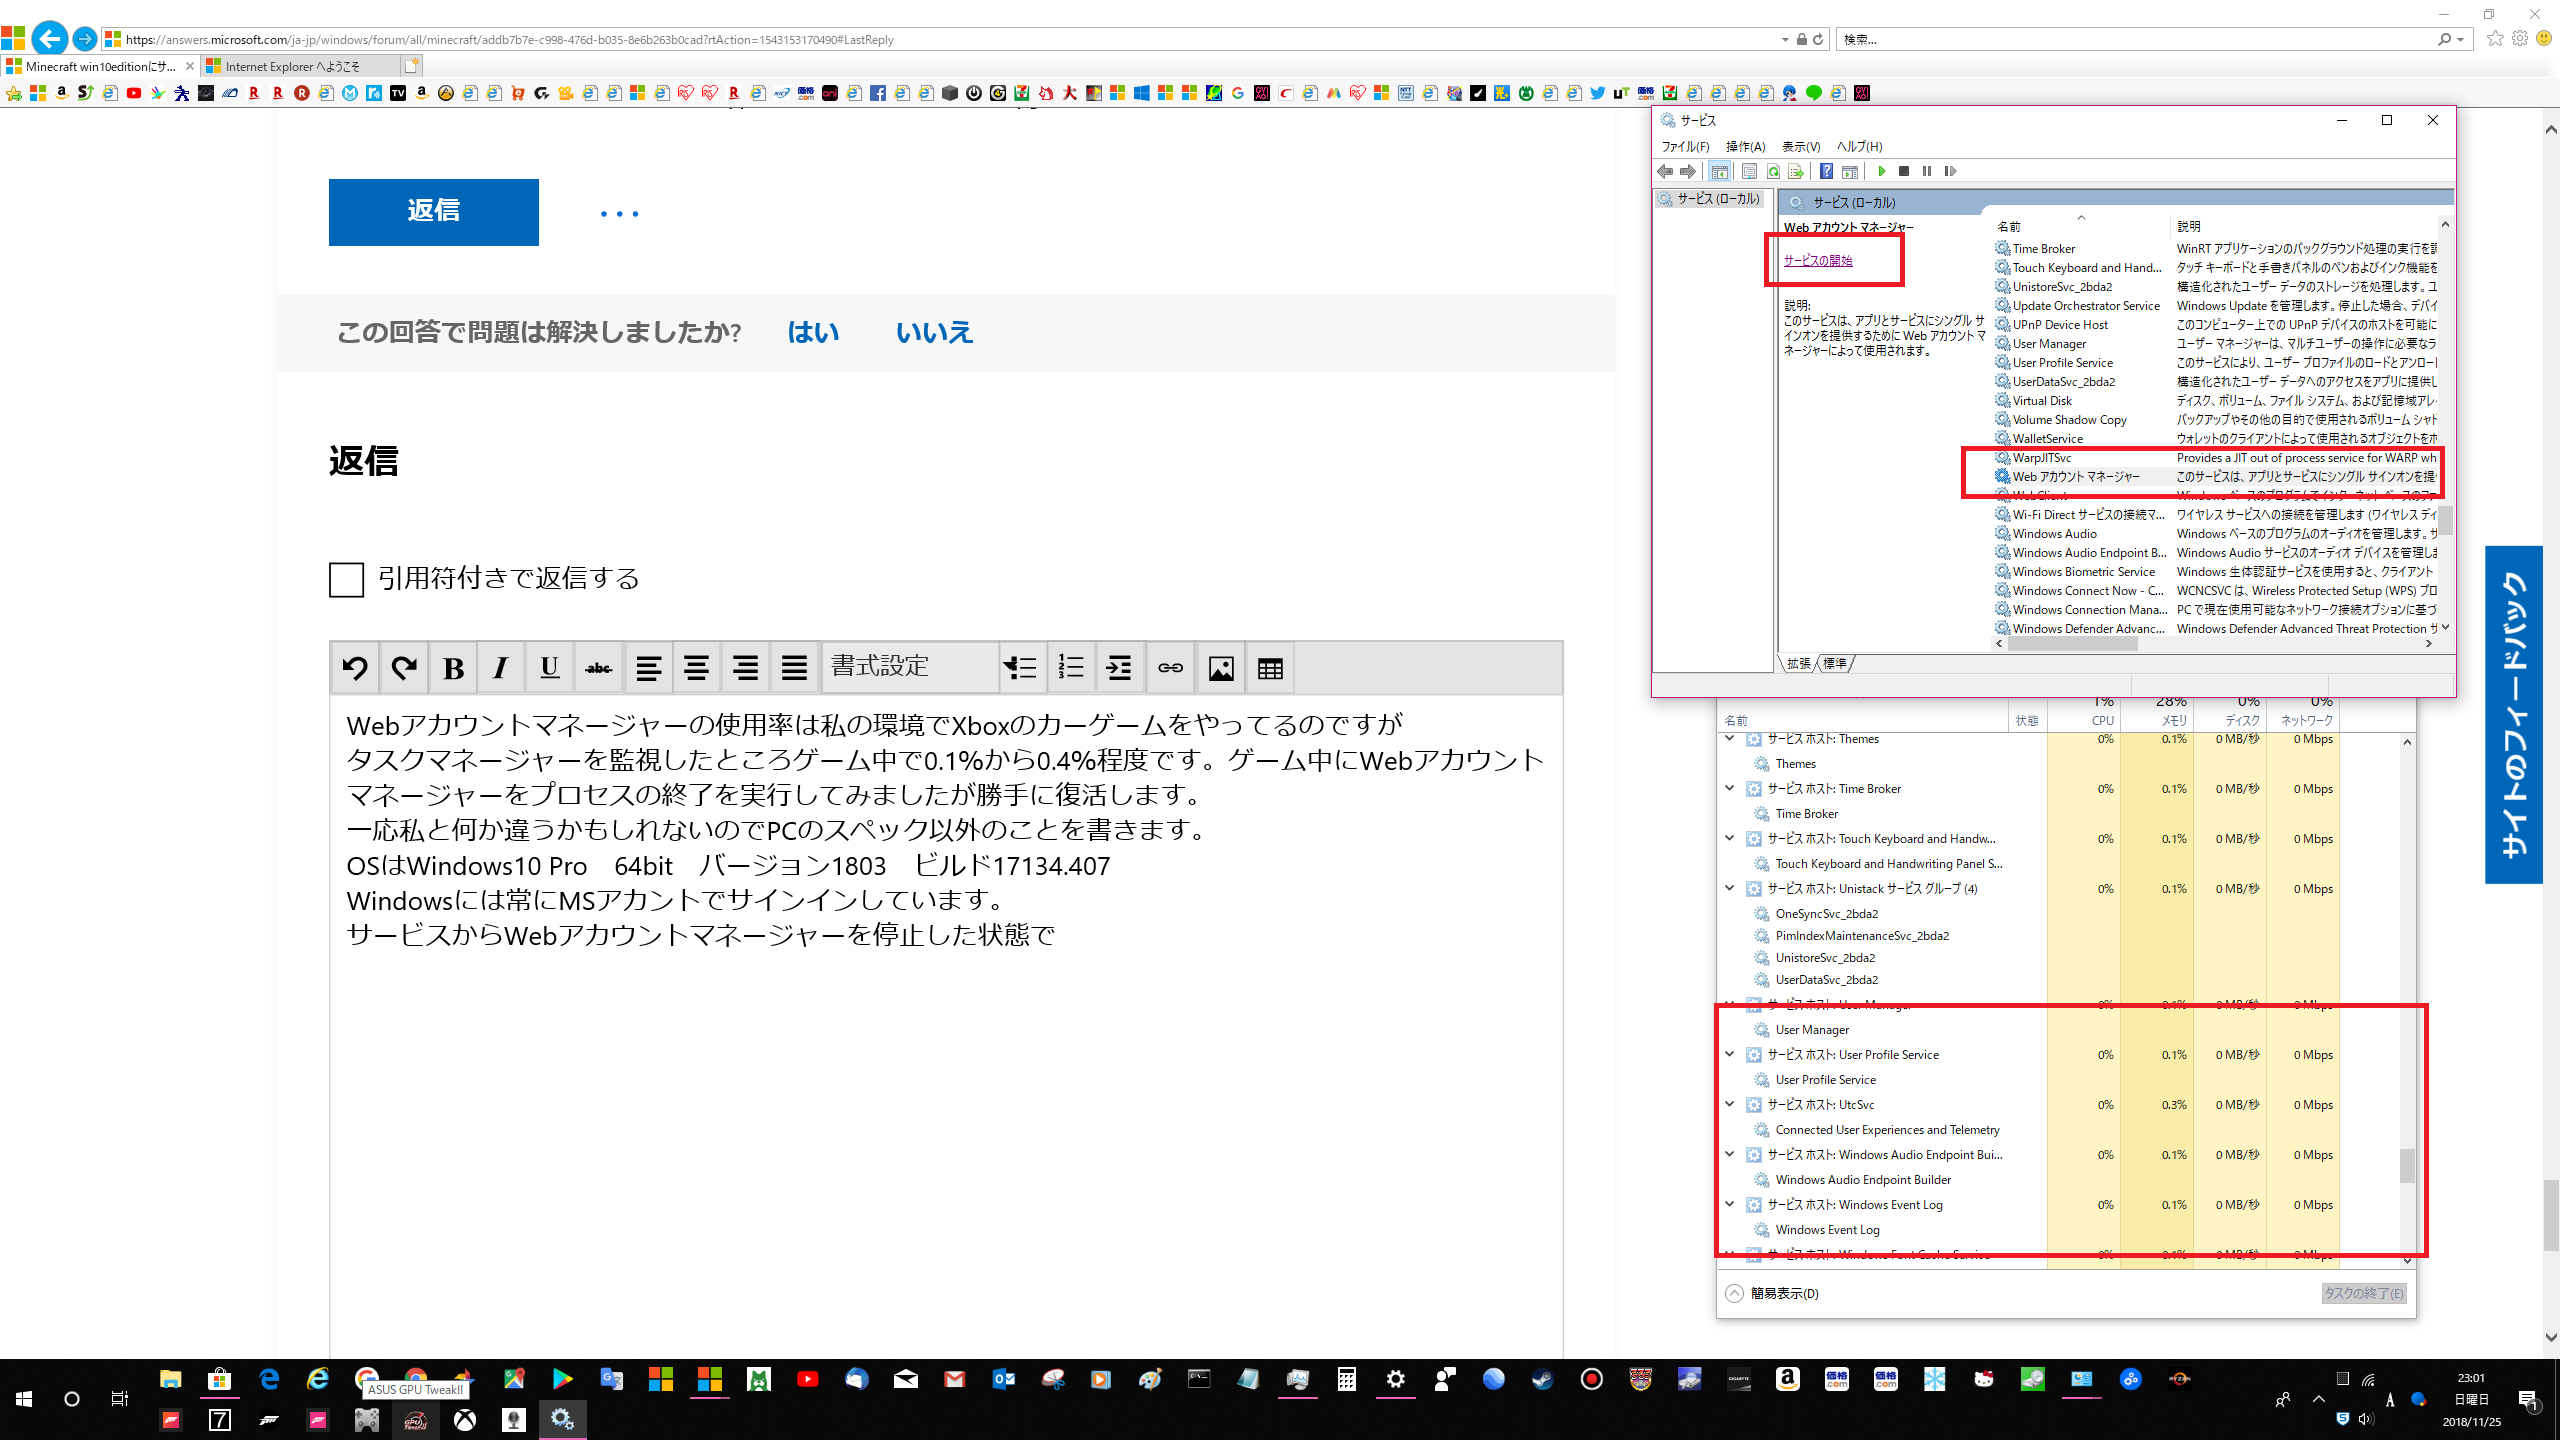Click Start Service play icon in Services toolbar
The width and height of the screenshot is (2560, 1440).
point(1881,171)
